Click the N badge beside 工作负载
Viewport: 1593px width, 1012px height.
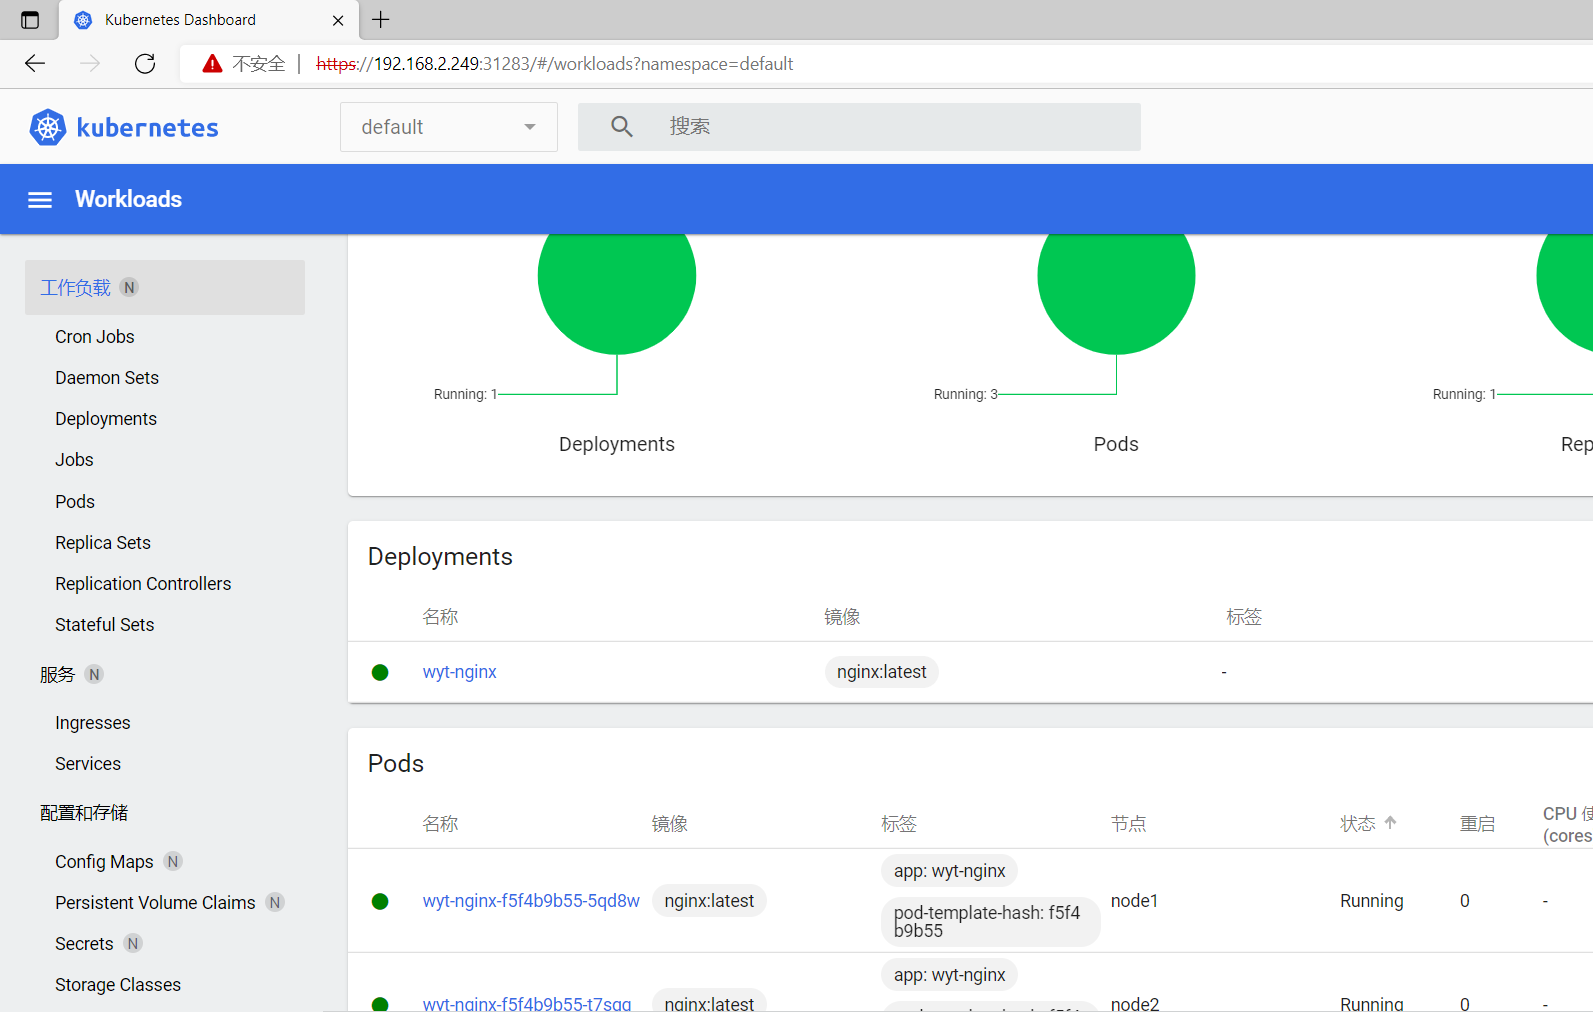(129, 287)
